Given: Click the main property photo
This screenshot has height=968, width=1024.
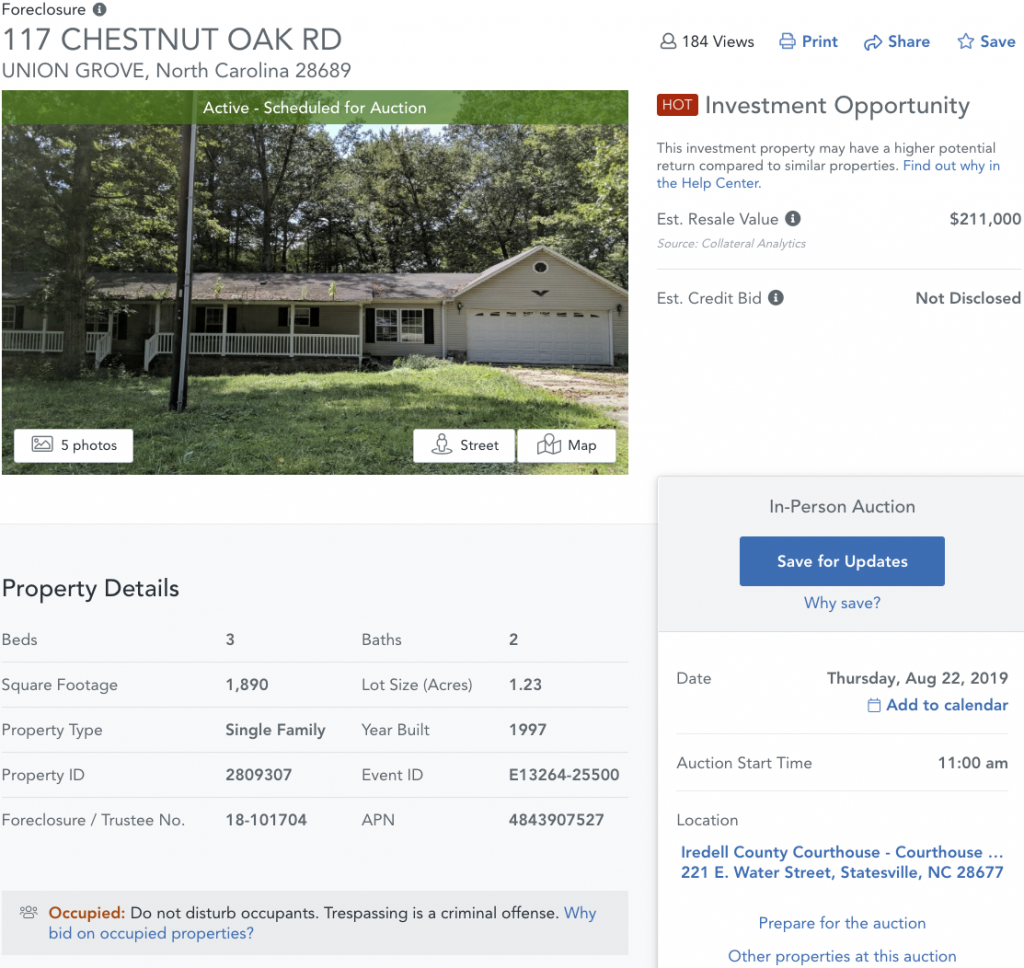Looking at the screenshot, I should tap(315, 290).
